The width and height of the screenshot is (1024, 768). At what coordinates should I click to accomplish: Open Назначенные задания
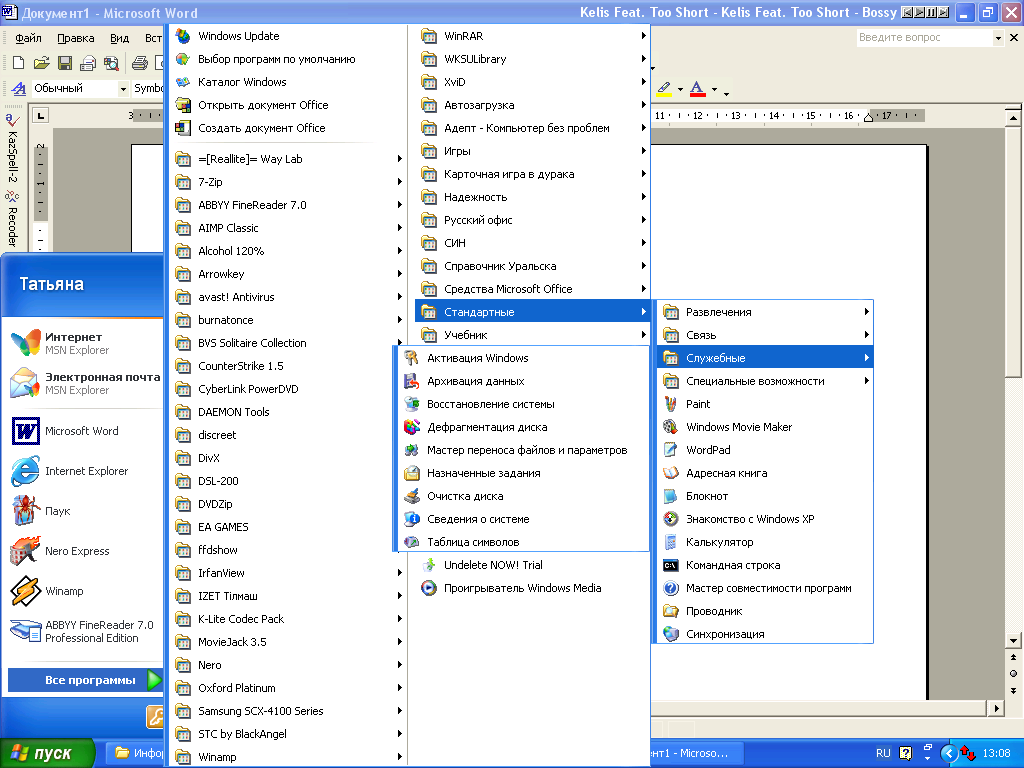point(524,473)
